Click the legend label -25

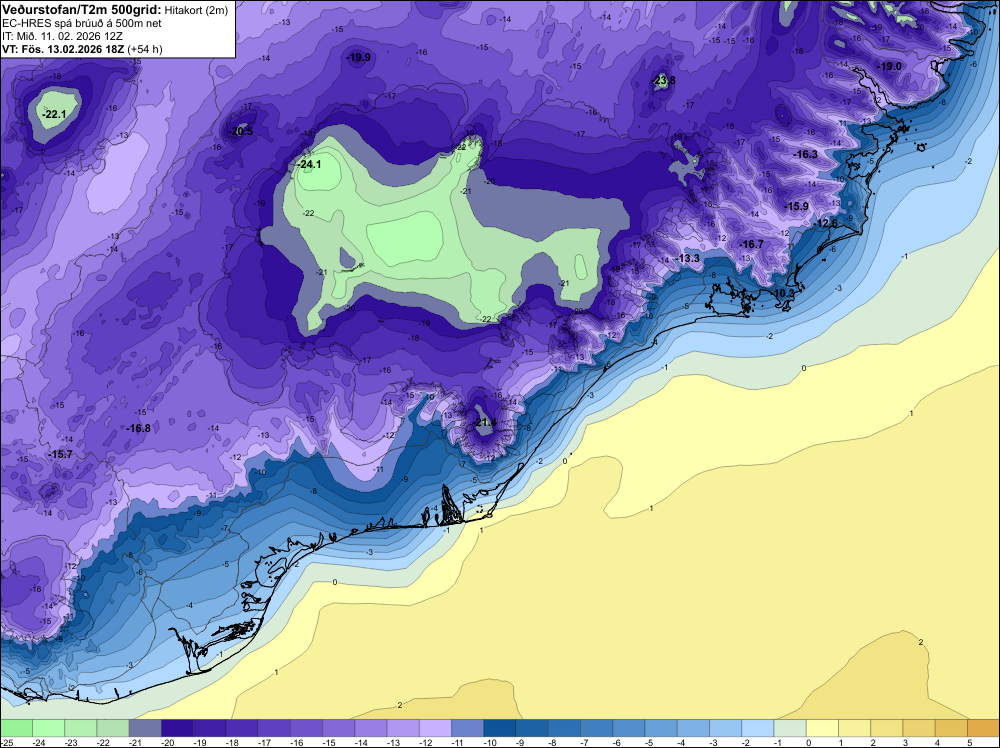point(6,742)
